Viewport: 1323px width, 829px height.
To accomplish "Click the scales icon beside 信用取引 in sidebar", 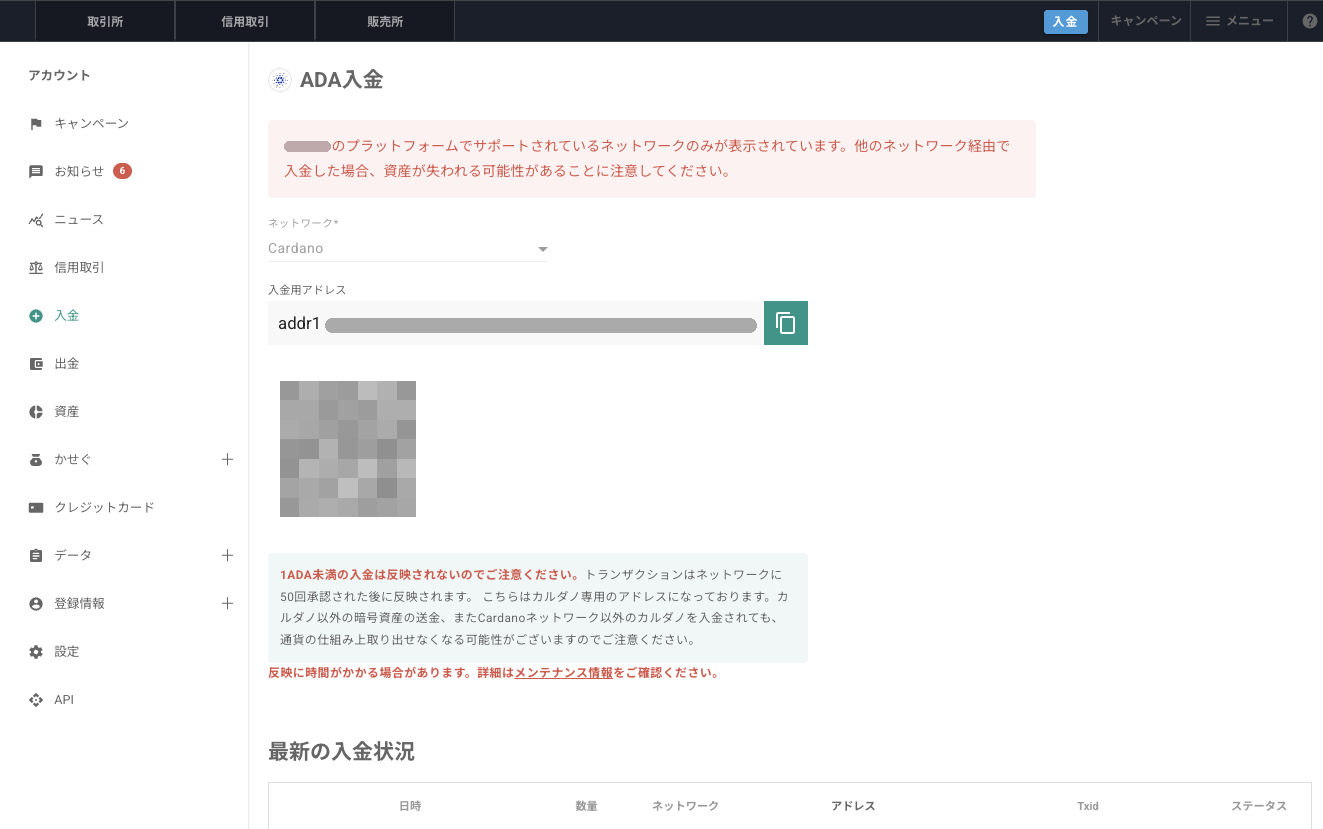I will tap(36, 268).
